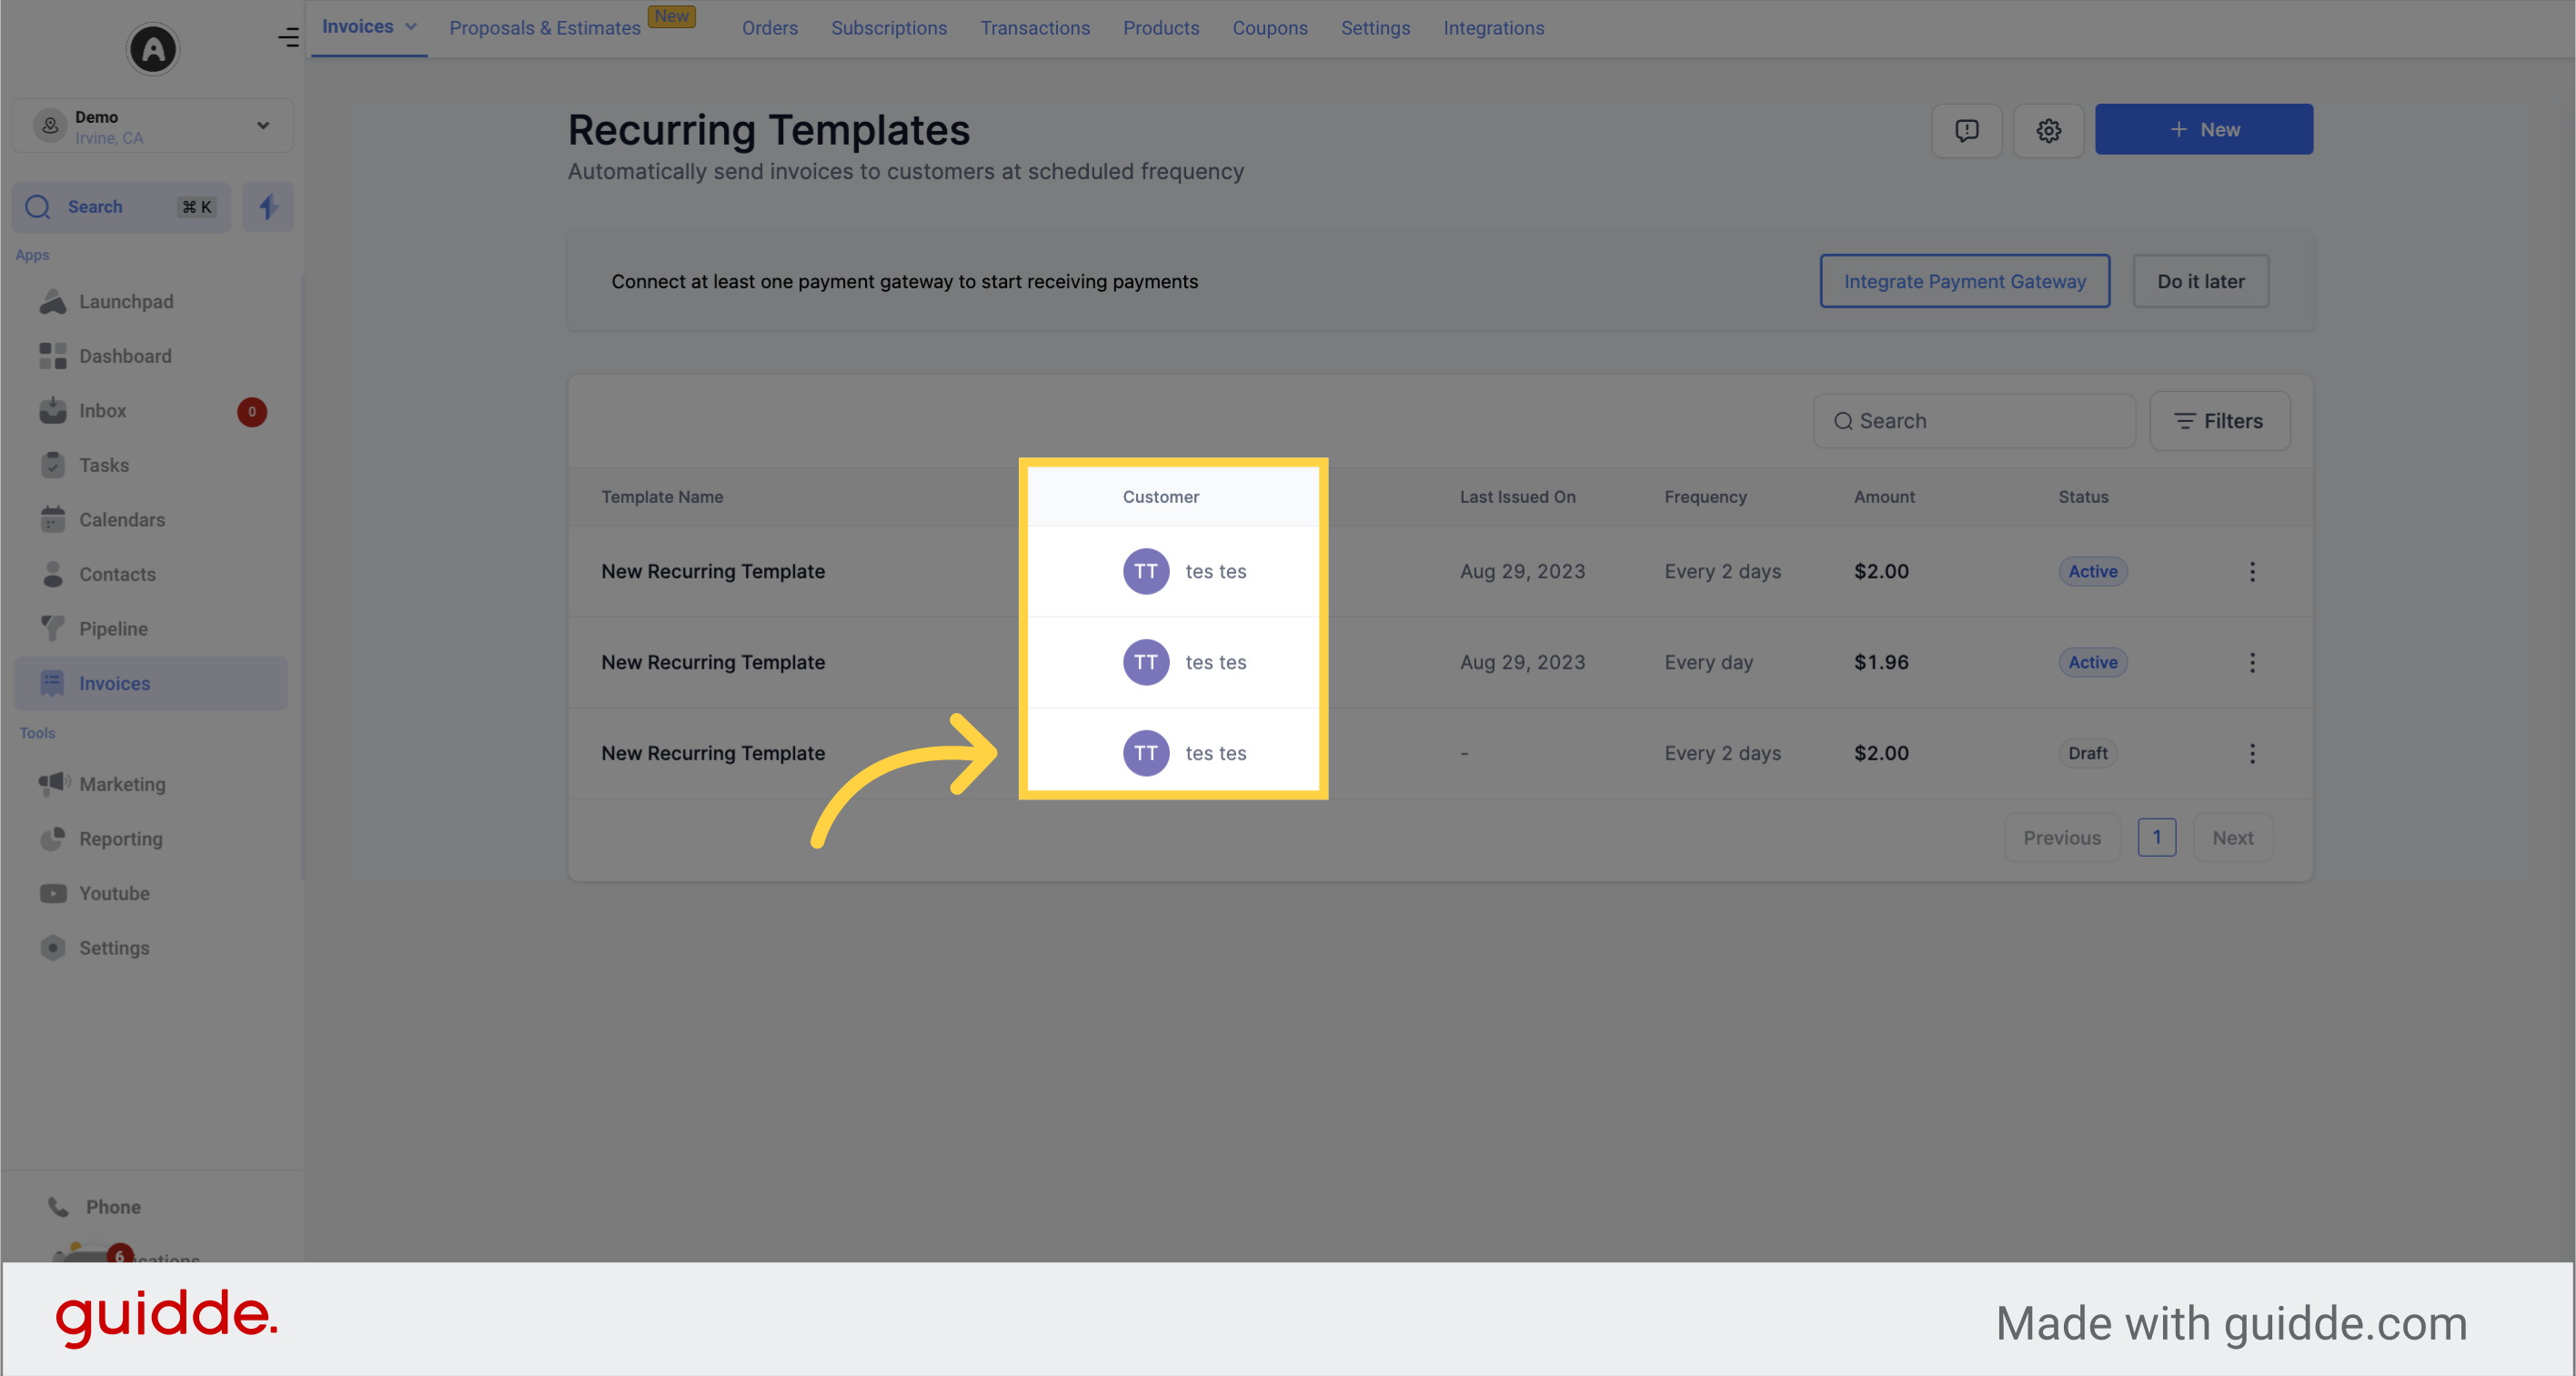Open Reporting from the Tools section
Viewport: 2576px width, 1376px height.
pos(55,839)
